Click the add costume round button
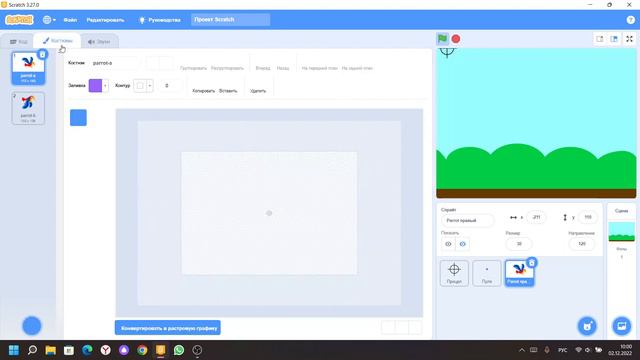 click(x=31, y=326)
